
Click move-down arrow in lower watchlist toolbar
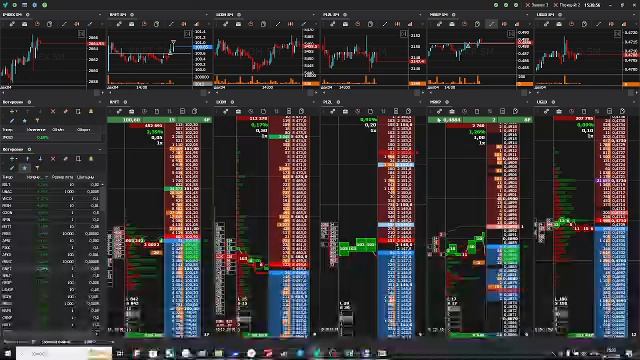click(40, 159)
